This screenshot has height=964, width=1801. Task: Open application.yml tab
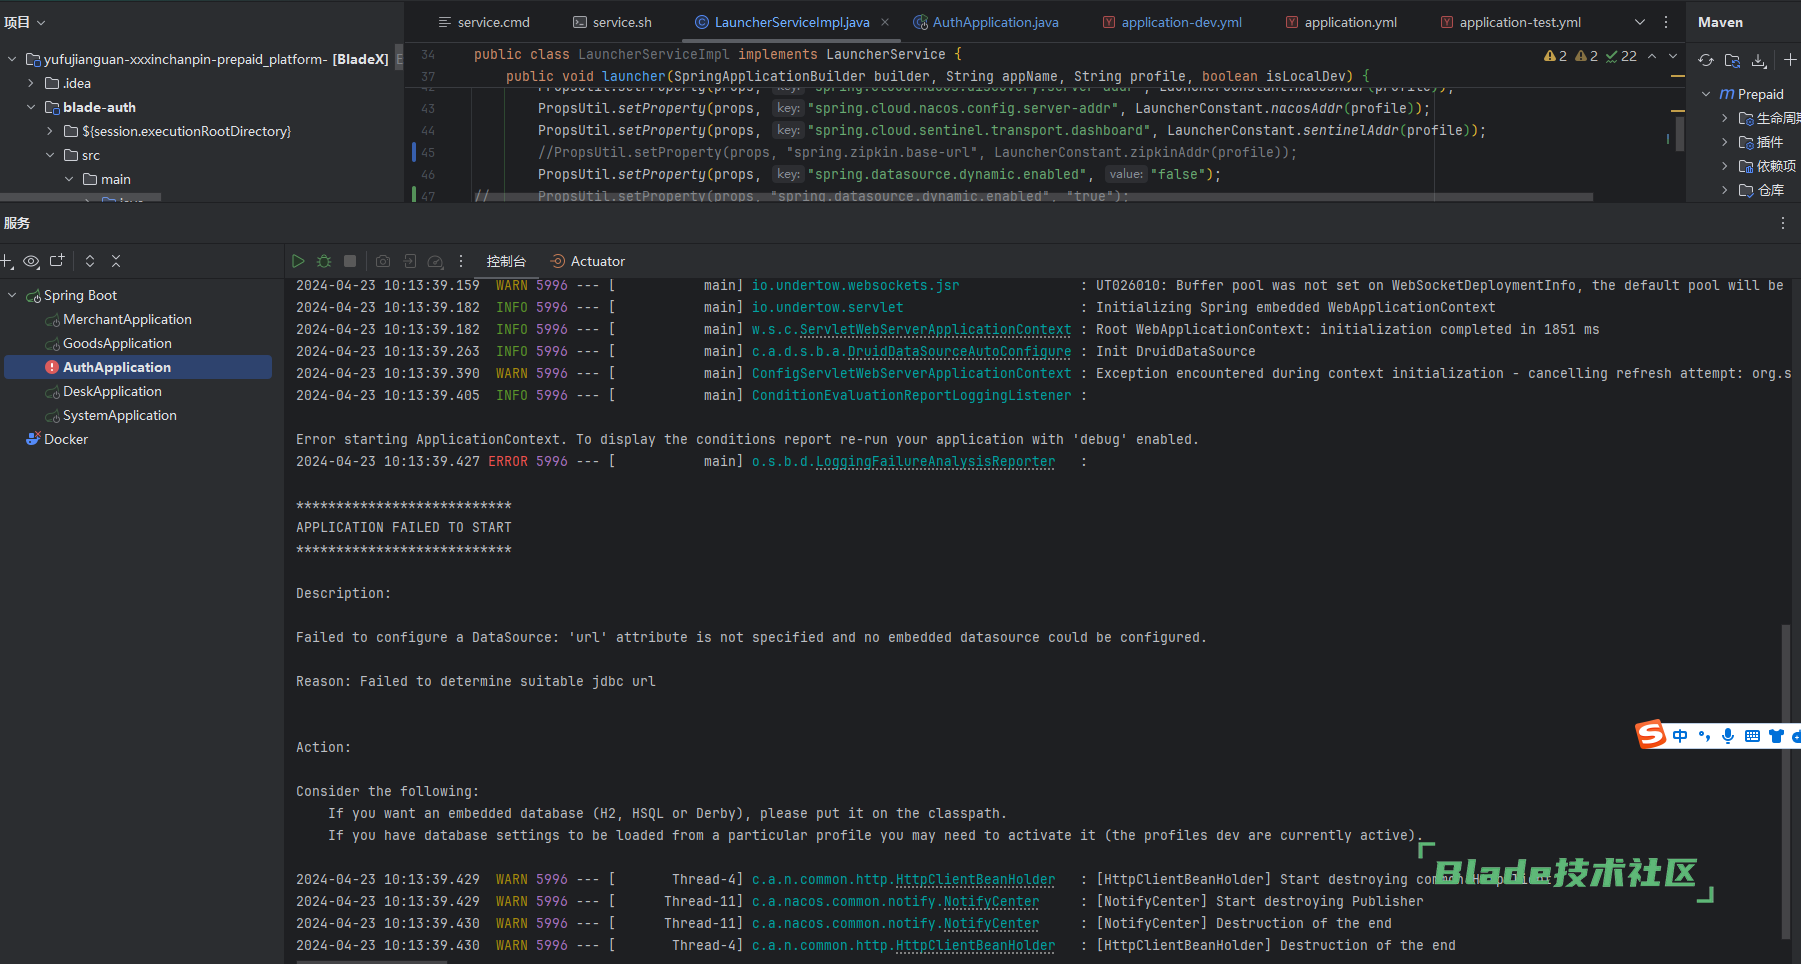pyautogui.click(x=1341, y=22)
